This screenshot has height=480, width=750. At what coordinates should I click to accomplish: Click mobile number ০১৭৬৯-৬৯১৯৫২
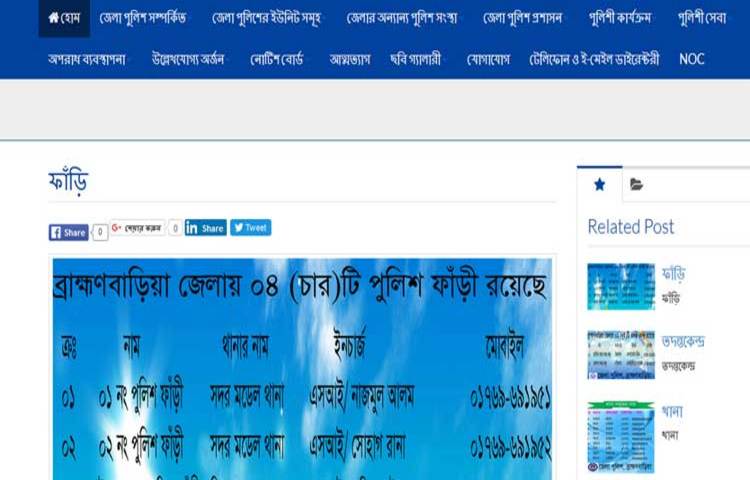pyautogui.click(x=511, y=447)
